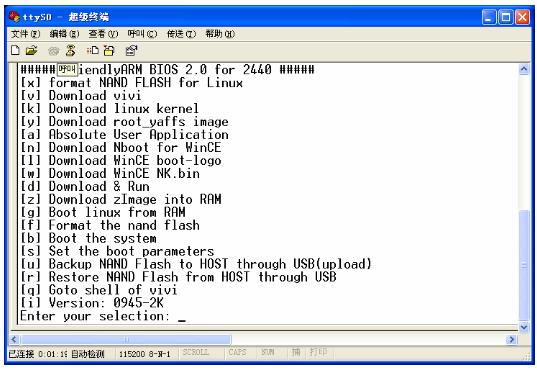Close the ttyS0 HyperTerminal window
Image resolution: width=537 pixels, height=370 pixels.
522,17
